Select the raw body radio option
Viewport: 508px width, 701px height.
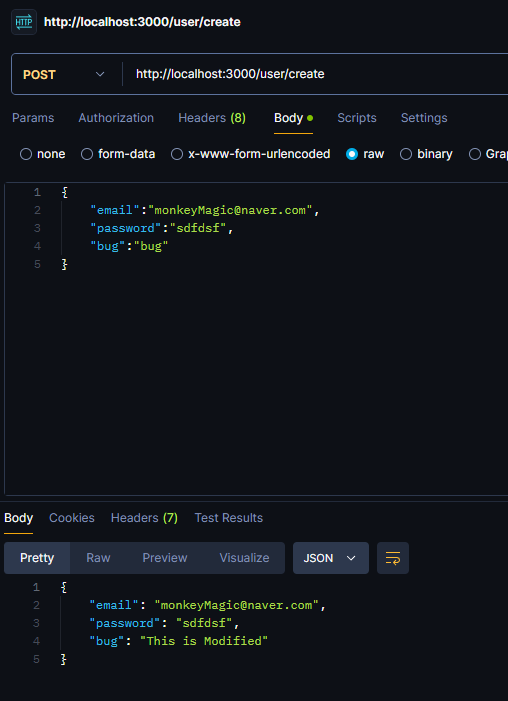click(352, 154)
